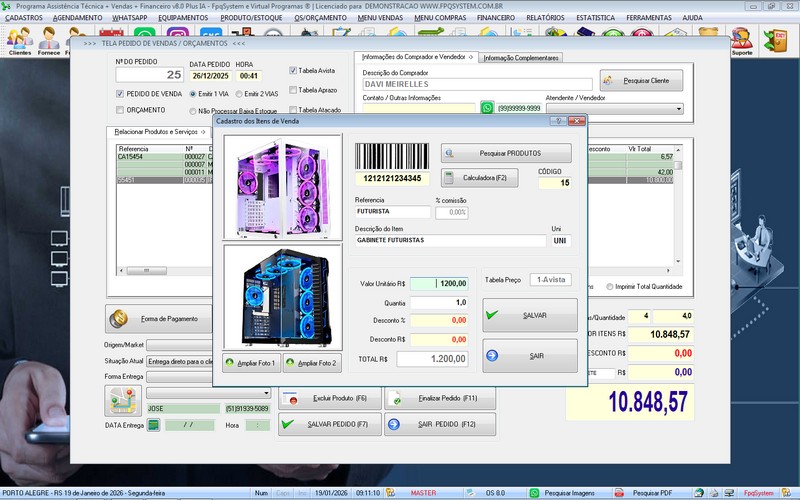This screenshot has width=800, height=500.
Task: Click SAIR PEDIDO (F12) button
Action: pyautogui.click(x=440, y=424)
